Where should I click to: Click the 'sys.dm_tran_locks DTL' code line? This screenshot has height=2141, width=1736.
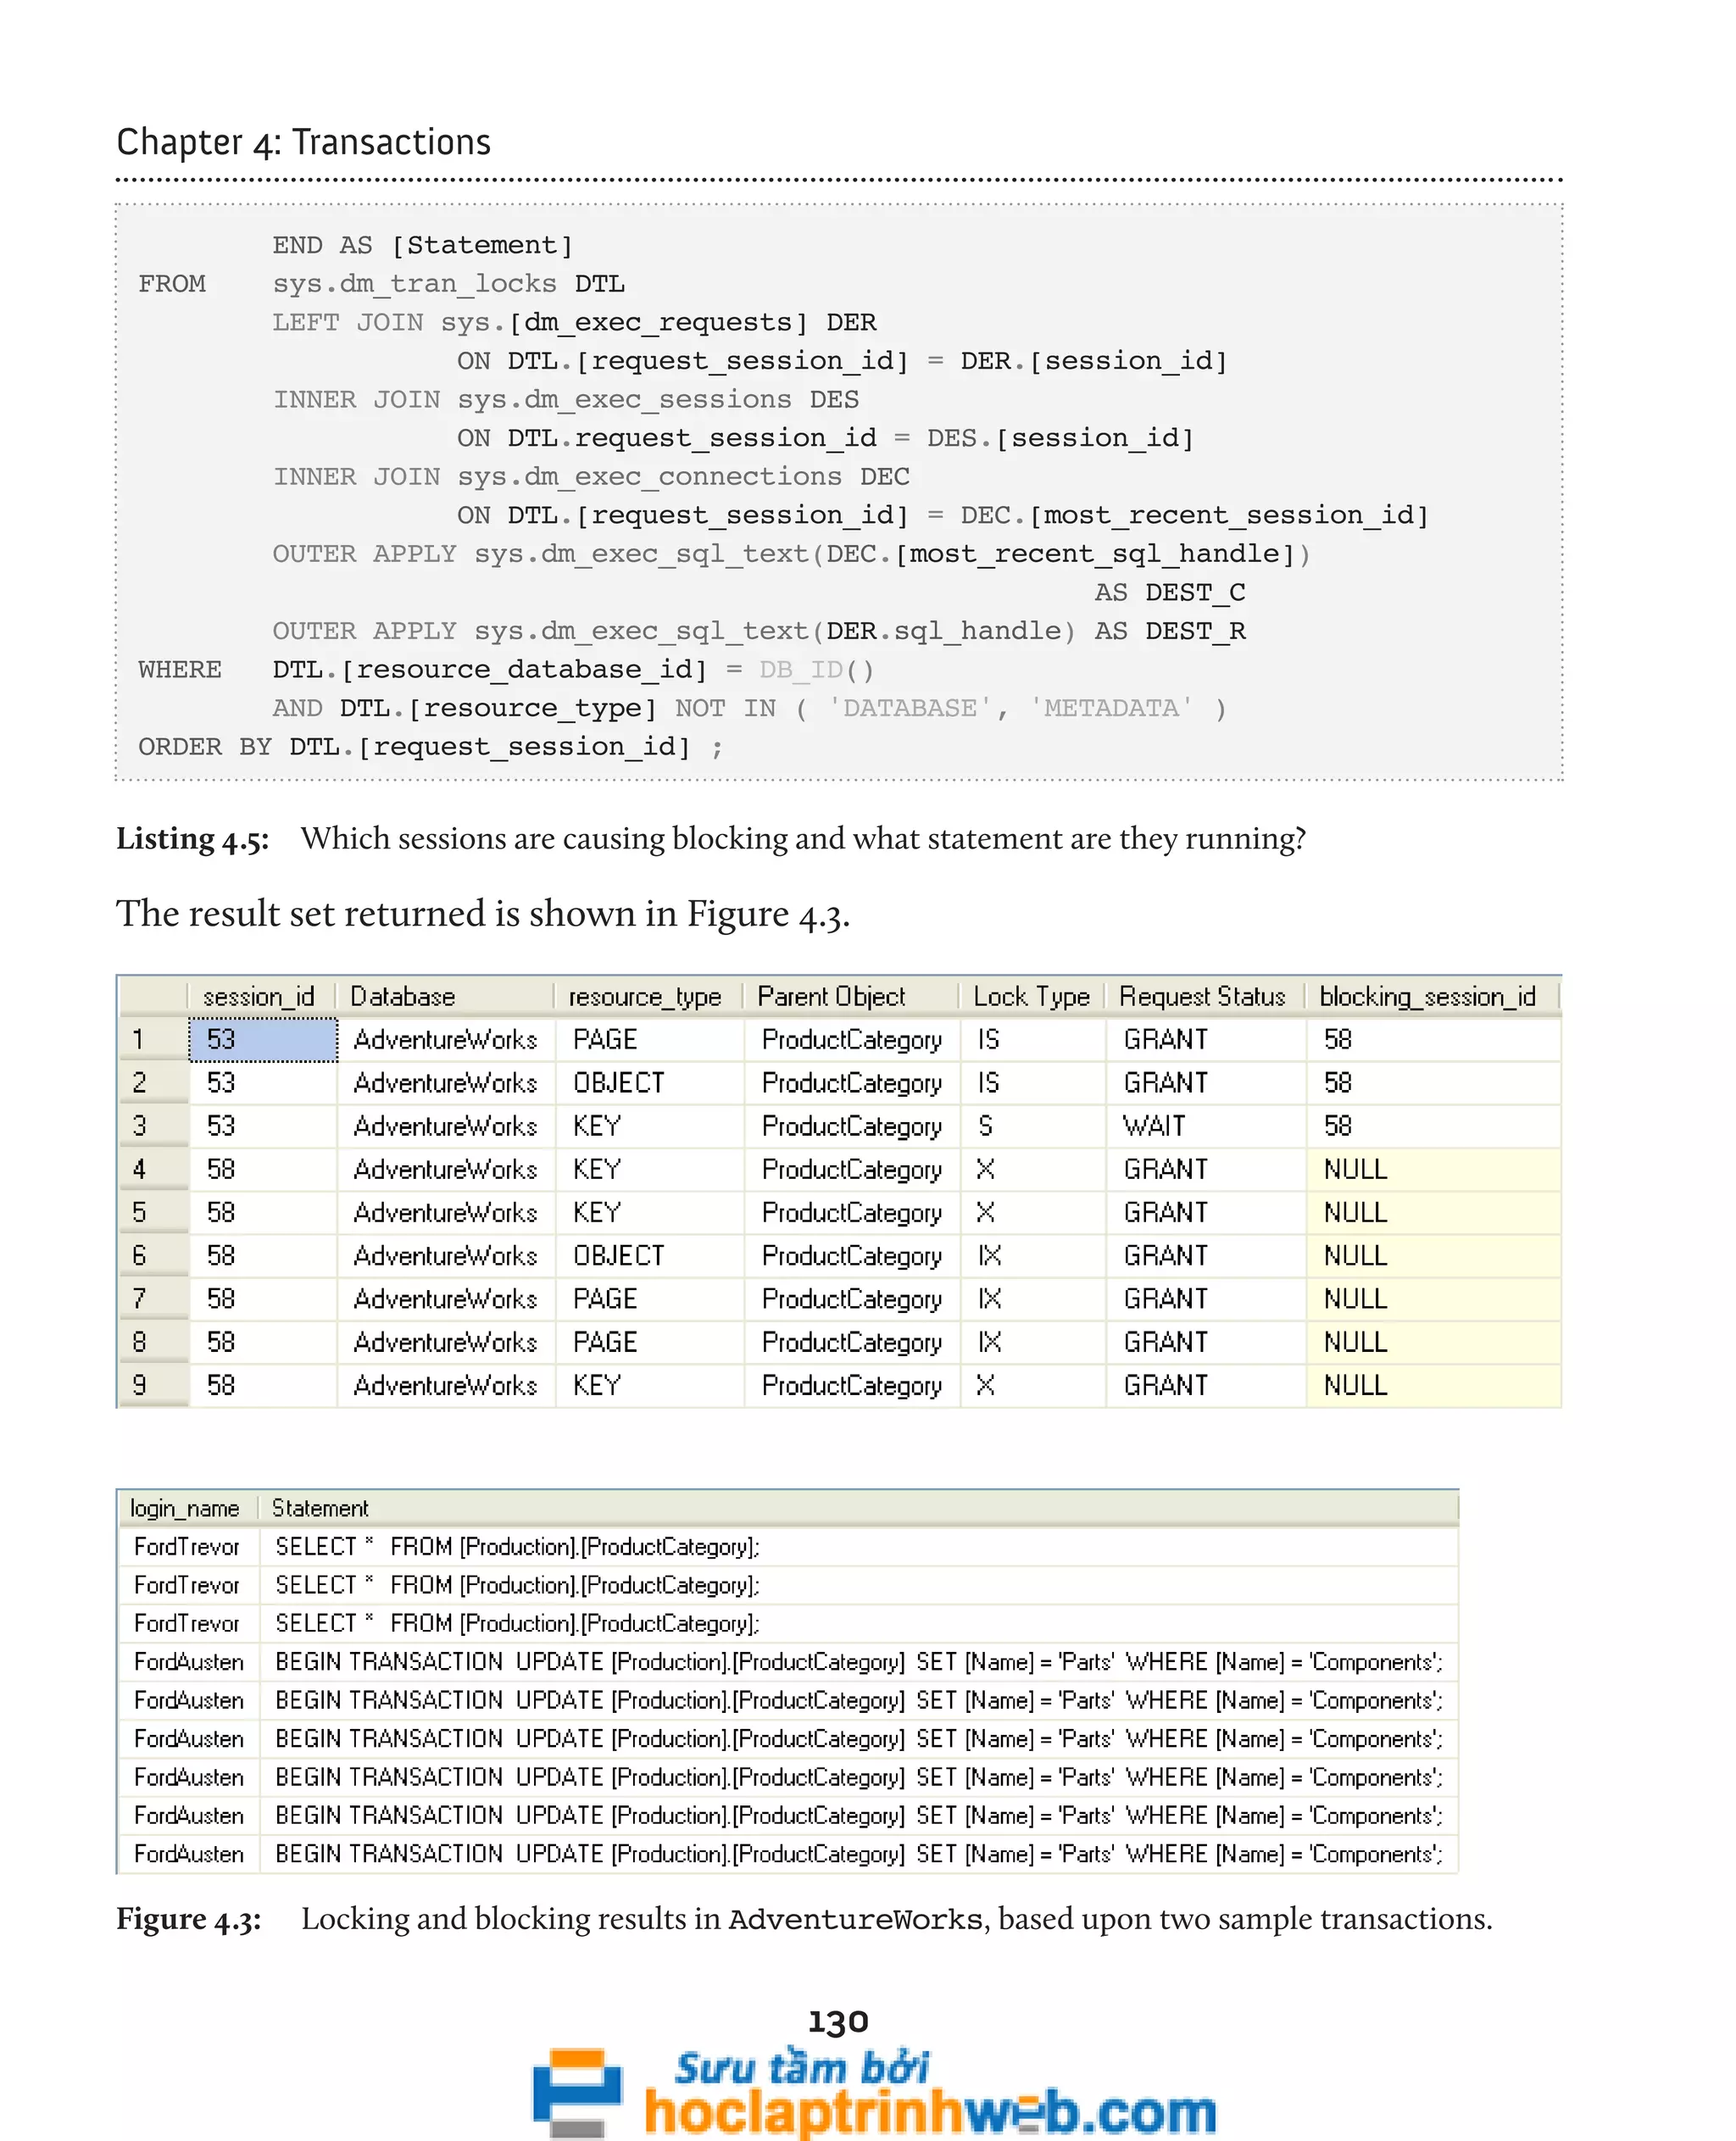(448, 284)
